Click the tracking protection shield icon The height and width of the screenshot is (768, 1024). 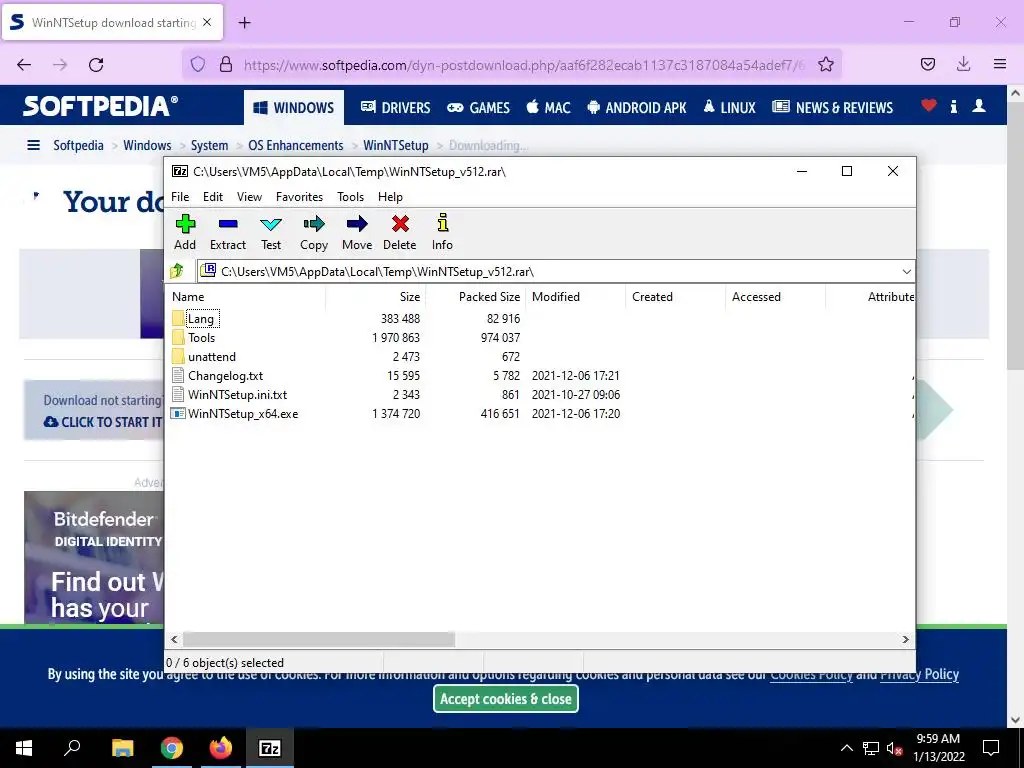pos(198,65)
